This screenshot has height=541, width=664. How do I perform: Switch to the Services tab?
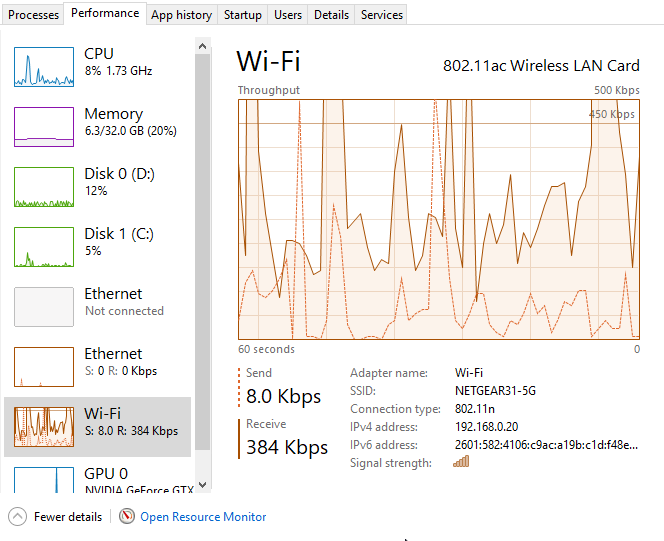(382, 15)
